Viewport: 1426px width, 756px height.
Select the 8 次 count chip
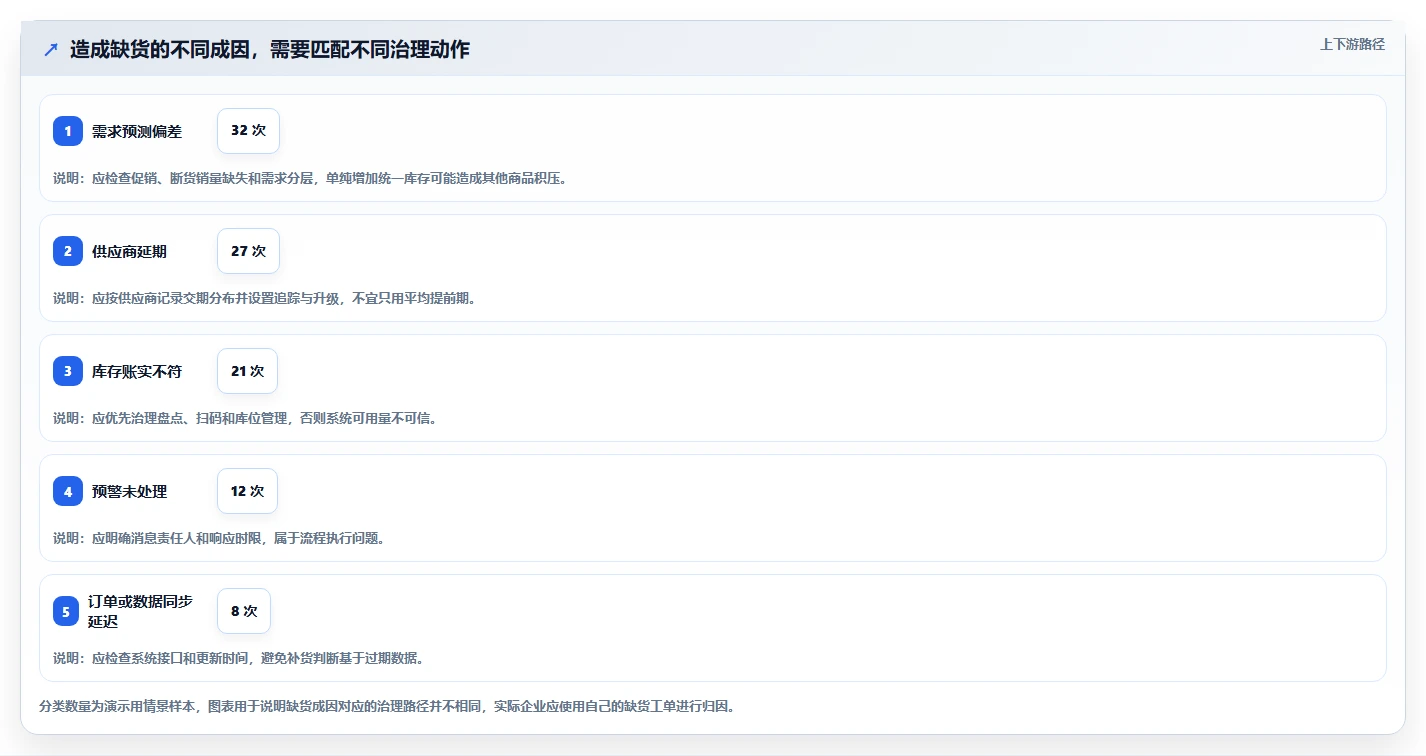[244, 611]
